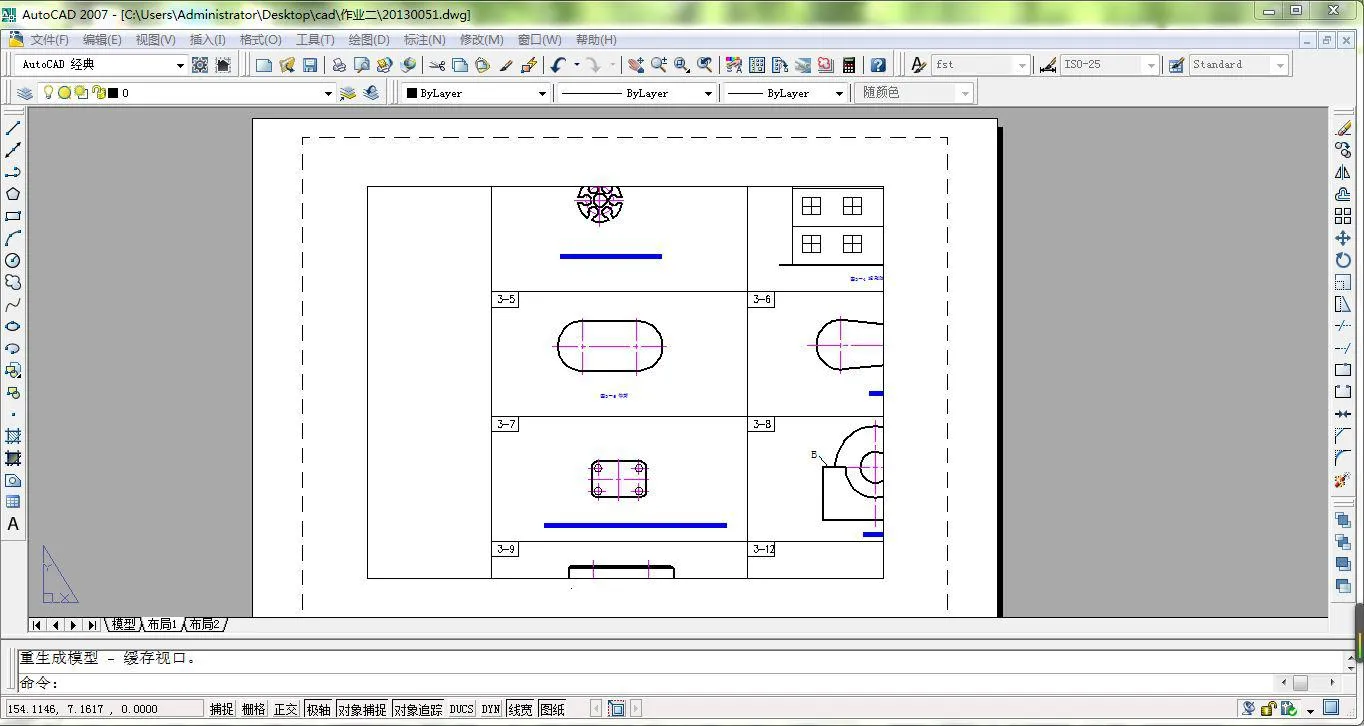1364x726 pixels.
Task: Toggle 线宽 lineweight display
Action: point(520,709)
